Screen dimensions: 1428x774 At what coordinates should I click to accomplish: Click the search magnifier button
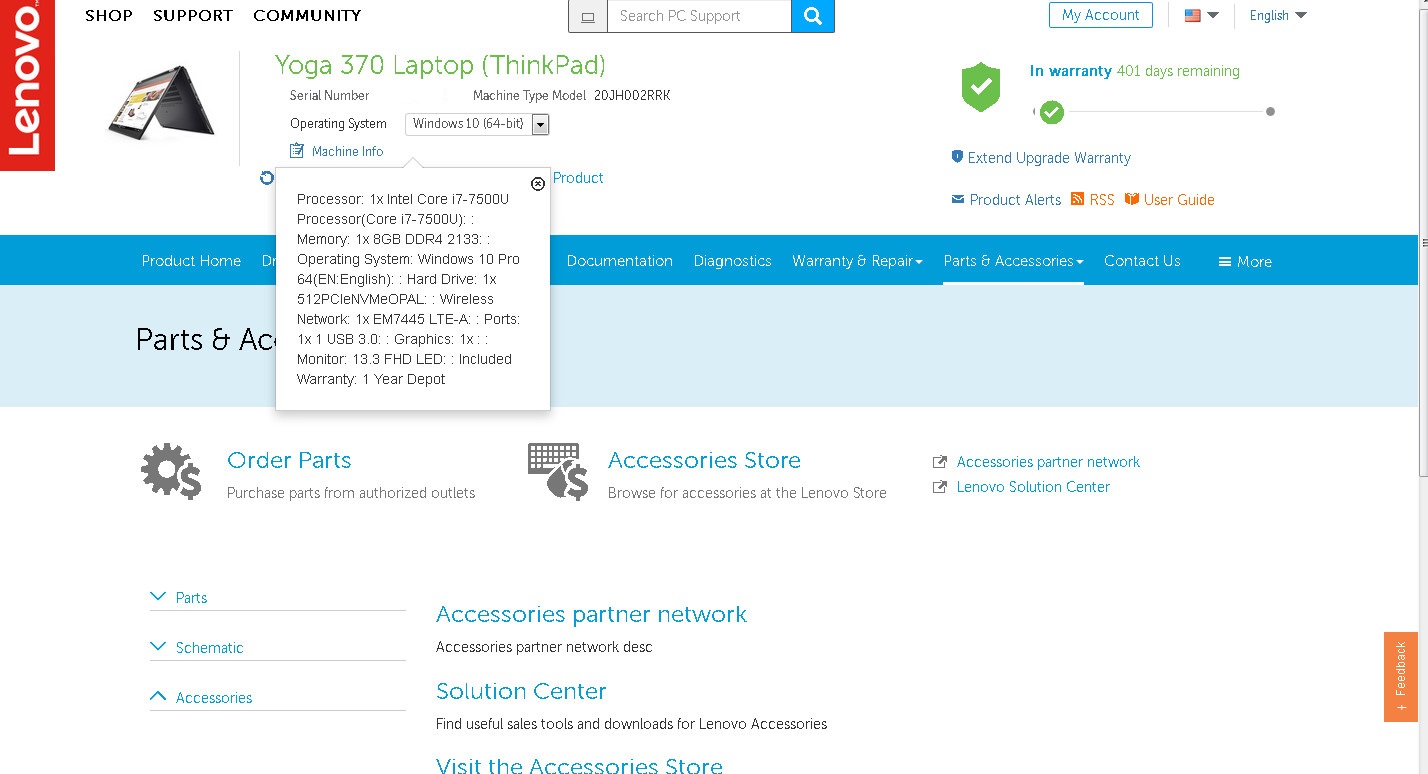812,16
